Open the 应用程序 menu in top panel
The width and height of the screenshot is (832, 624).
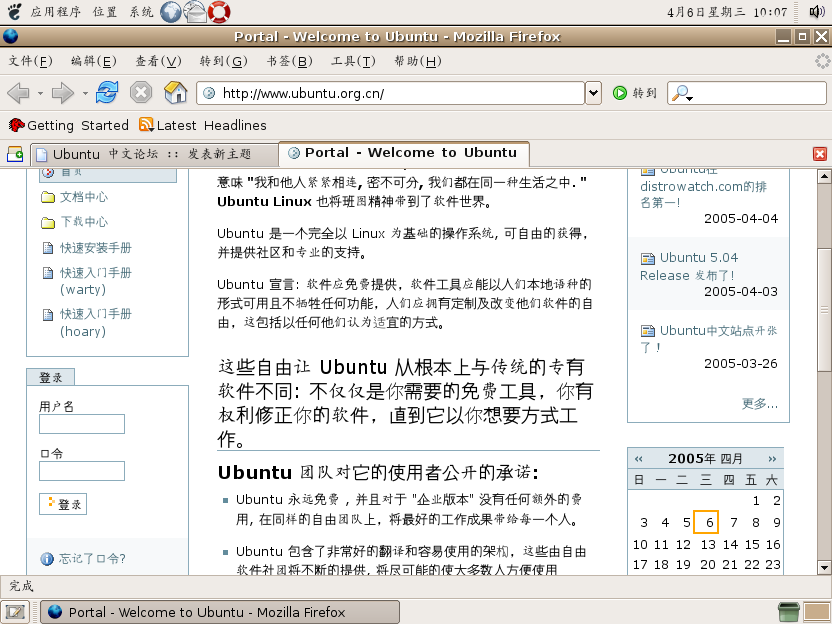pos(56,12)
